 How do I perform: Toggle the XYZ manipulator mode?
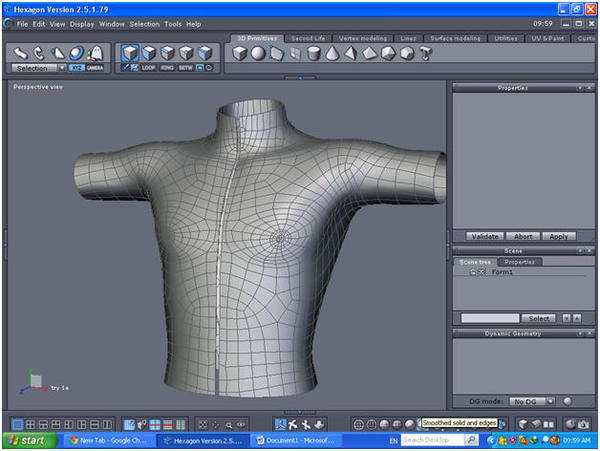point(76,68)
